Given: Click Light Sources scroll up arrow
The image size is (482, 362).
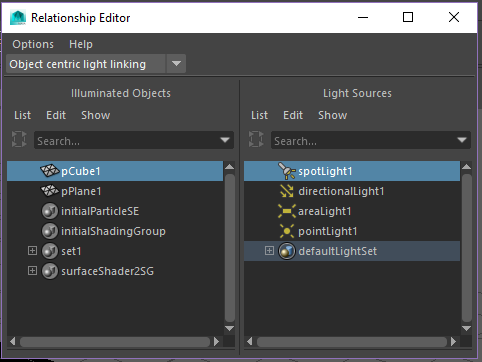Looking at the screenshot, I should click(x=466, y=167).
